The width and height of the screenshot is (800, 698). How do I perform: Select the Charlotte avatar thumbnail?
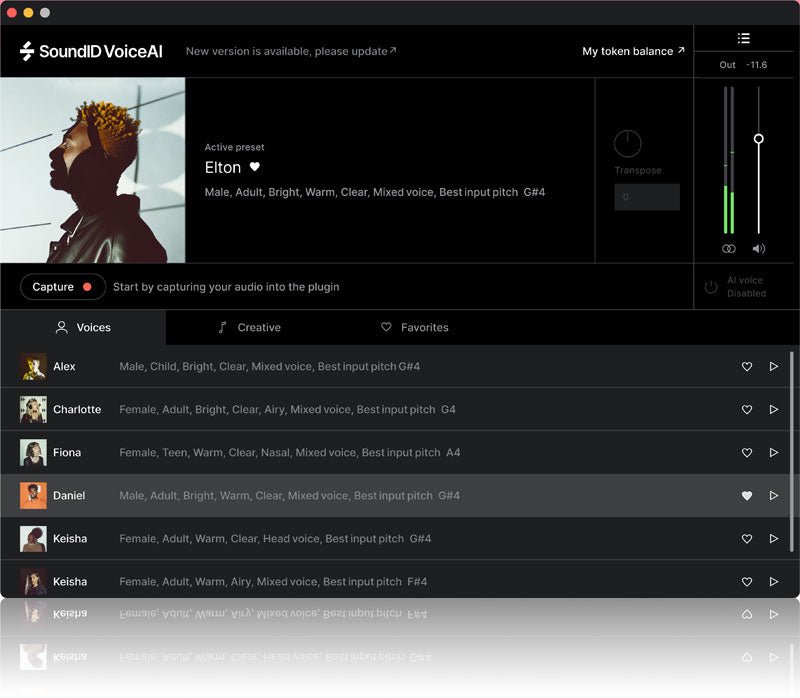pyautogui.click(x=33, y=409)
